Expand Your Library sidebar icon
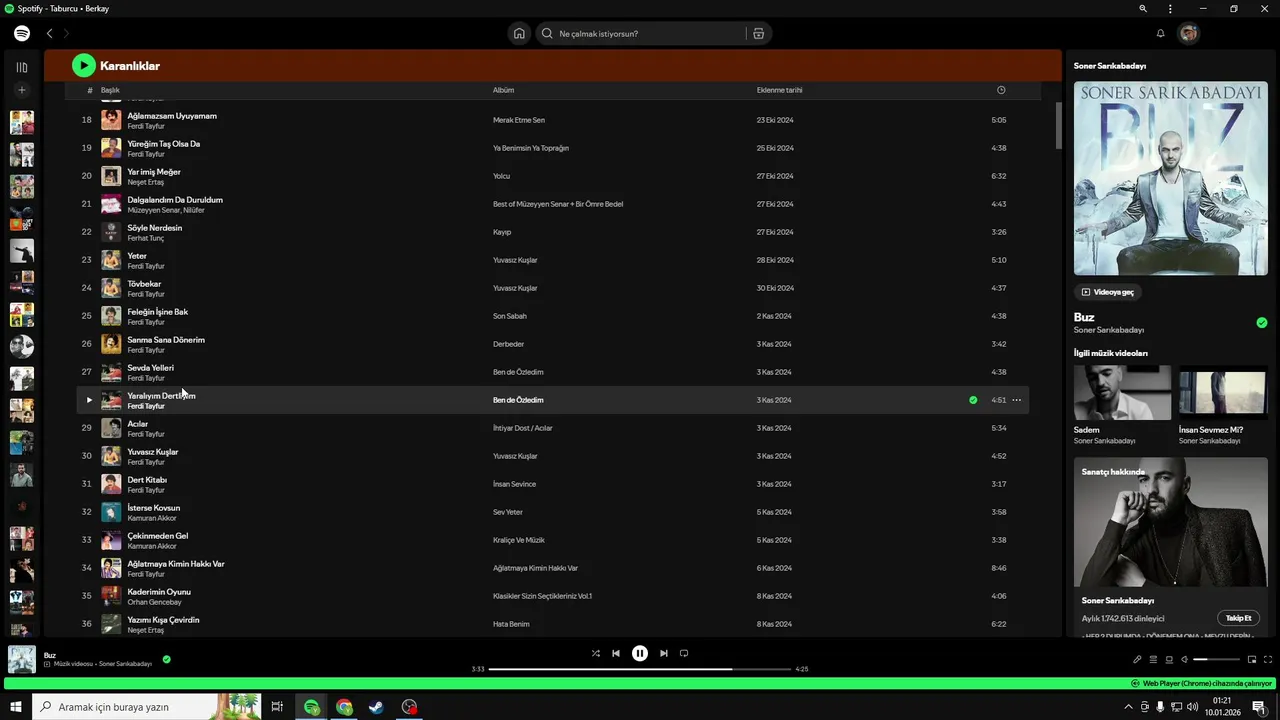Viewport: 1280px width, 720px height. pos(22,67)
